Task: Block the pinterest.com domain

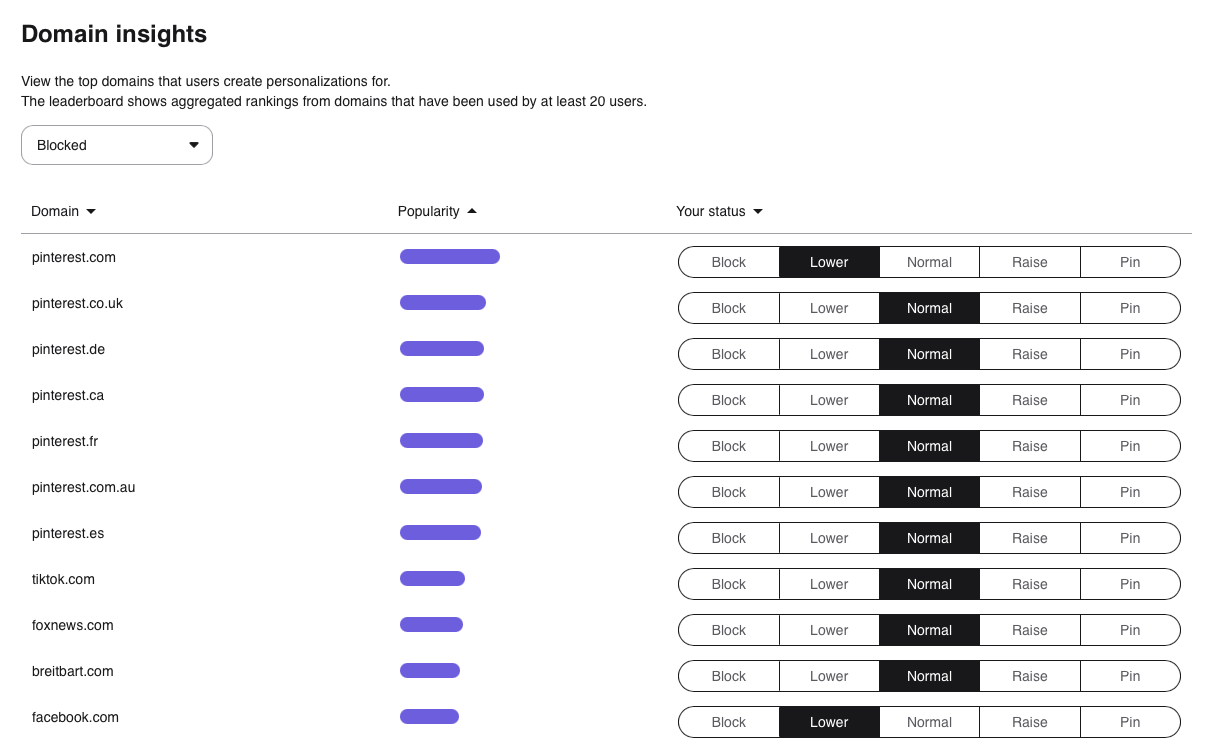Action: (x=728, y=261)
